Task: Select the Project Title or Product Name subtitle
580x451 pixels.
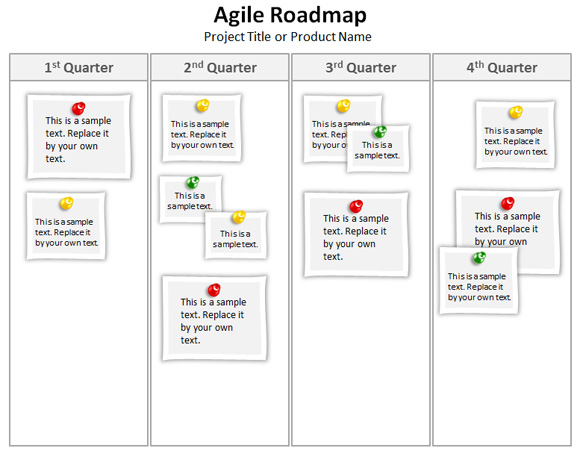Action: click(287, 37)
